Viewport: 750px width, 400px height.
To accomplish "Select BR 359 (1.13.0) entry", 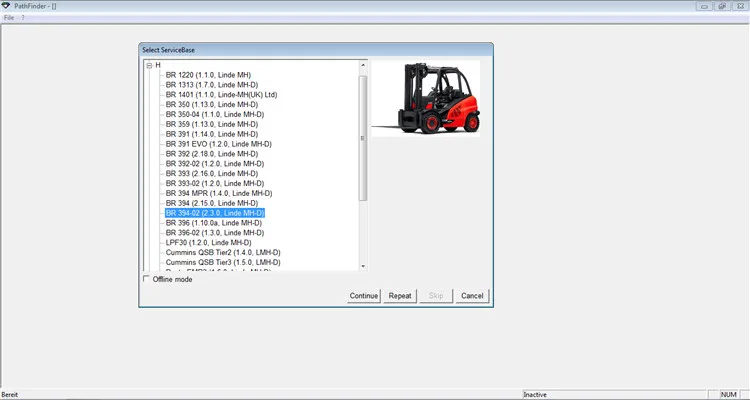I will point(212,124).
